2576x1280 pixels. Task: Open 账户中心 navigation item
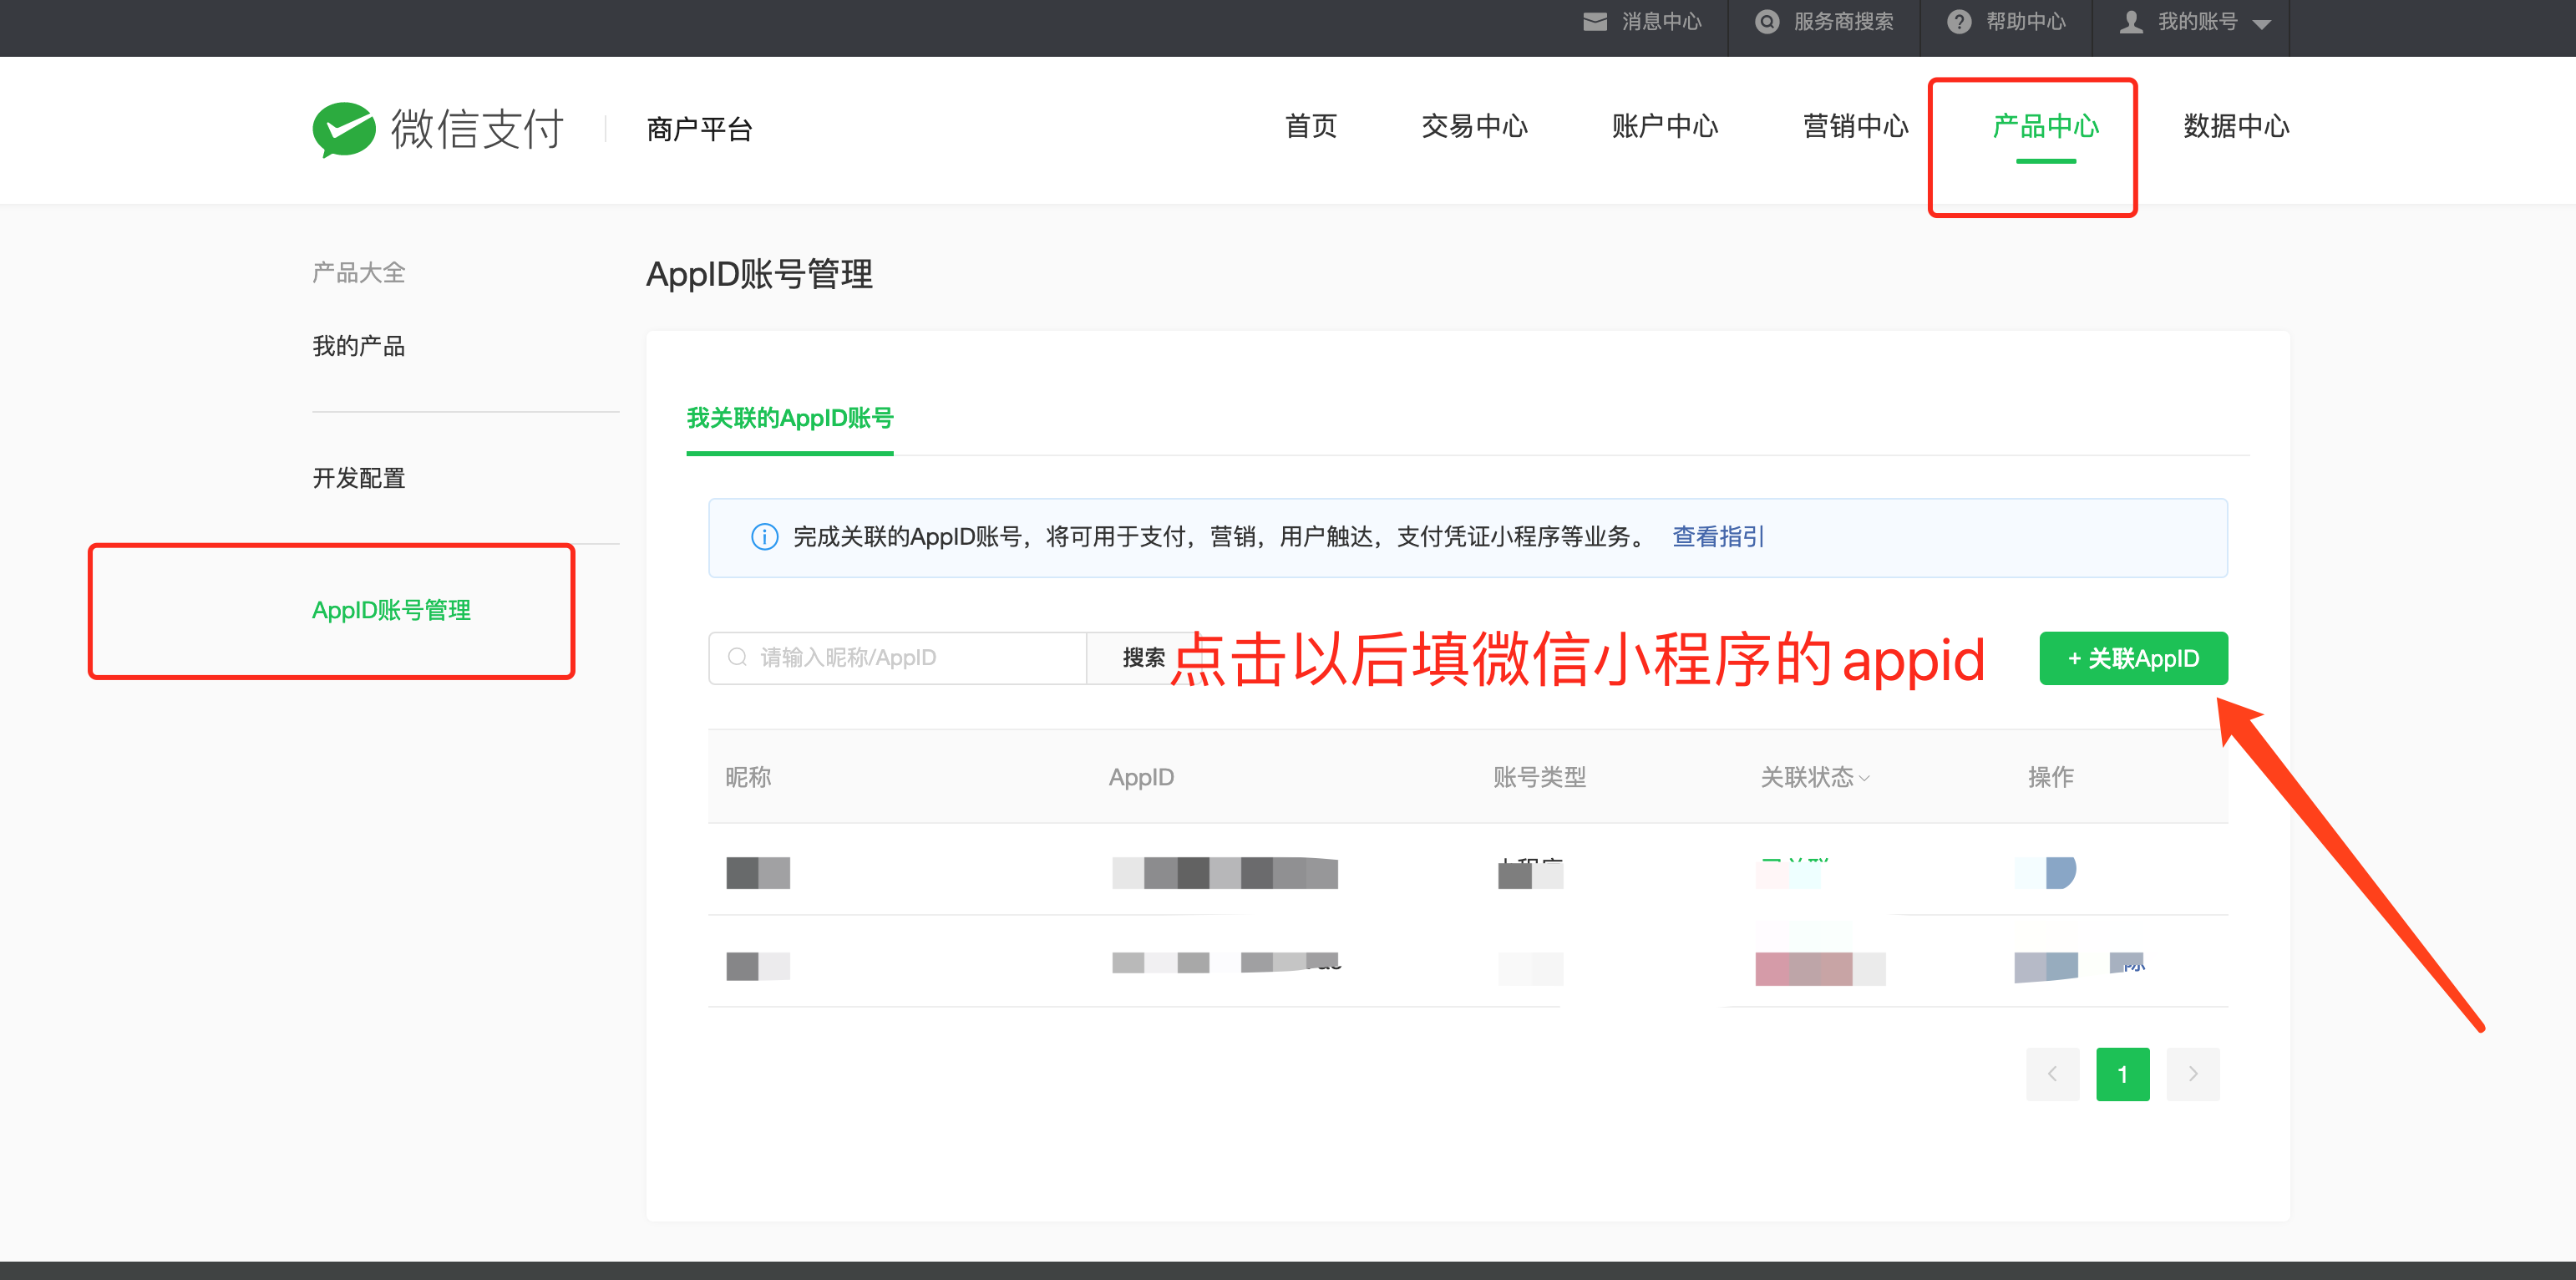coord(1665,126)
